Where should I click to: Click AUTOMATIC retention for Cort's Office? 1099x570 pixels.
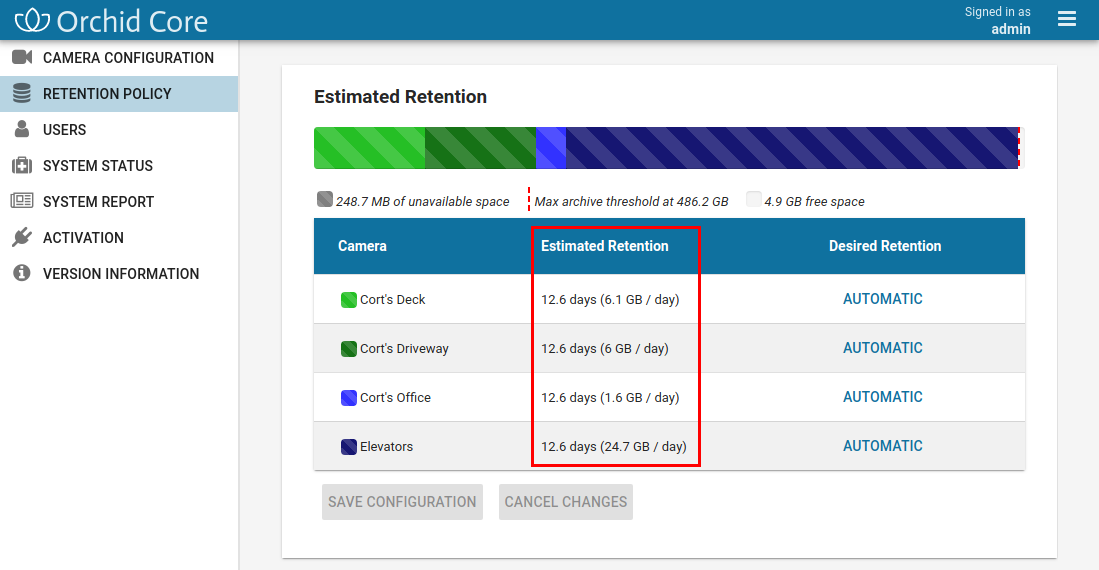pyautogui.click(x=882, y=397)
